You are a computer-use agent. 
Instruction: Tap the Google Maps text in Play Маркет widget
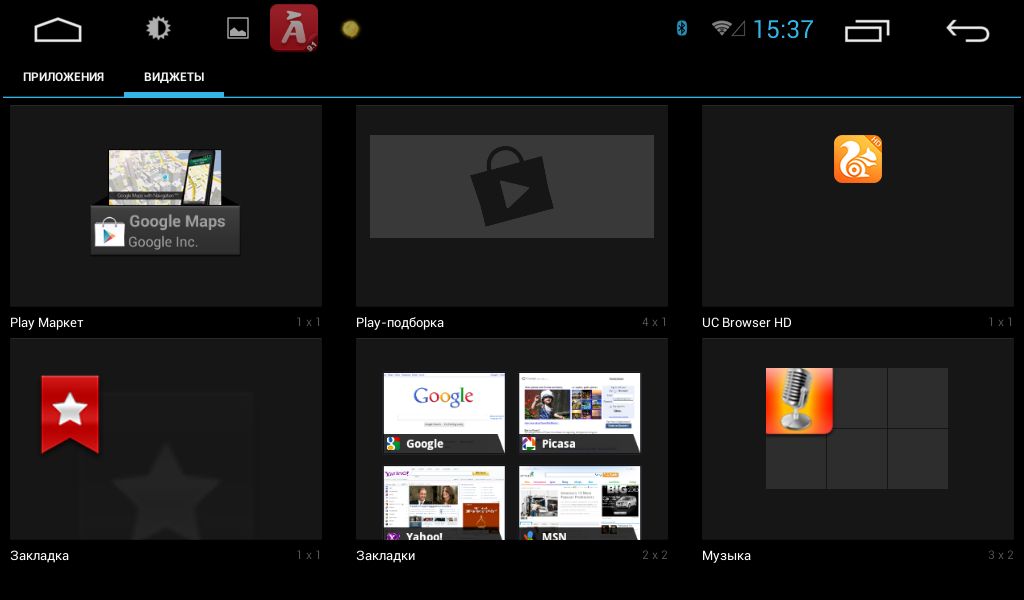[x=177, y=221]
